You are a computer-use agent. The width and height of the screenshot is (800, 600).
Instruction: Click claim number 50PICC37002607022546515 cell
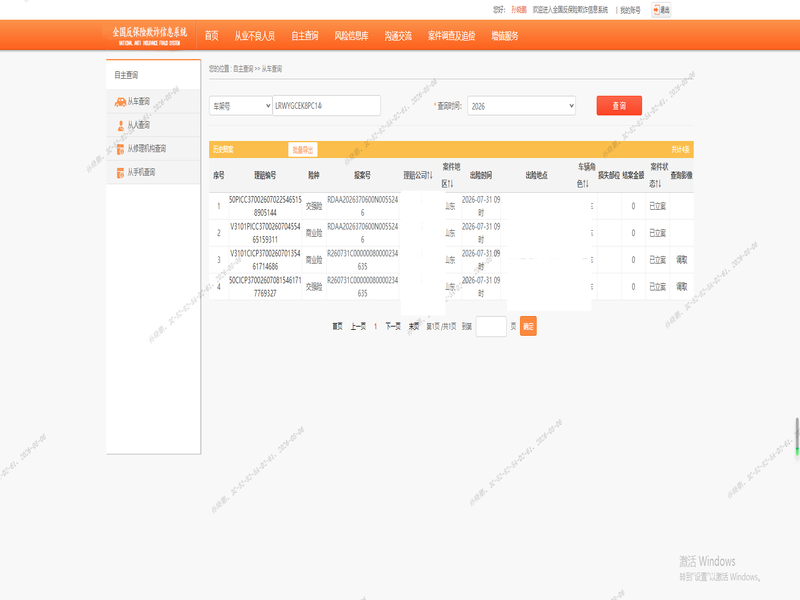[x=265, y=206]
